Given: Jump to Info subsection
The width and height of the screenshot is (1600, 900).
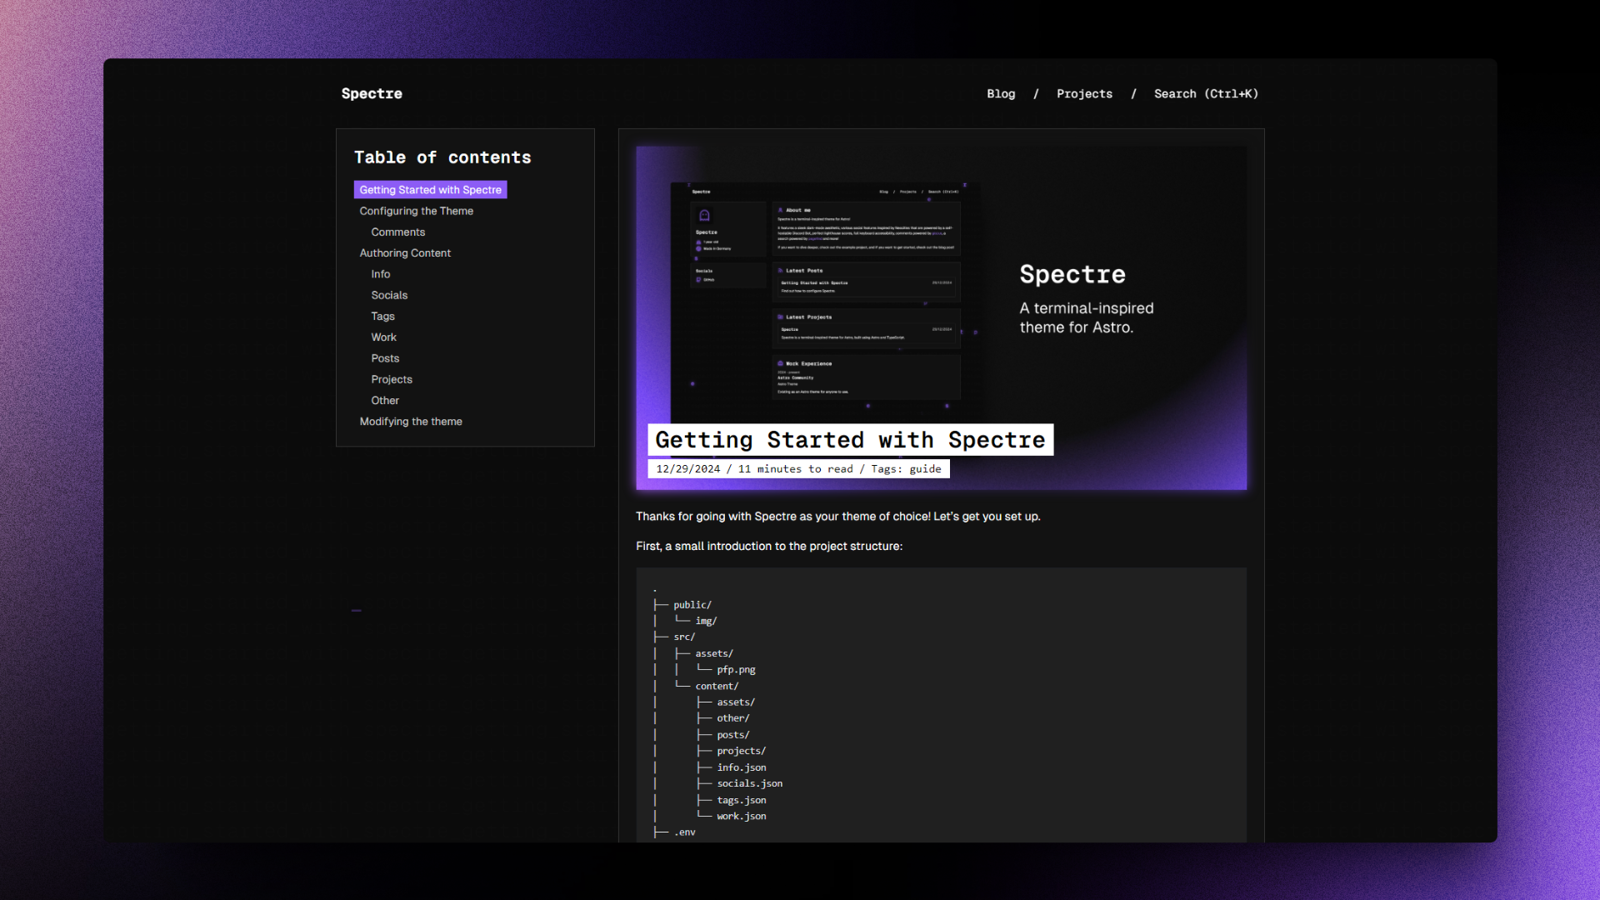Looking at the screenshot, I should tap(381, 274).
